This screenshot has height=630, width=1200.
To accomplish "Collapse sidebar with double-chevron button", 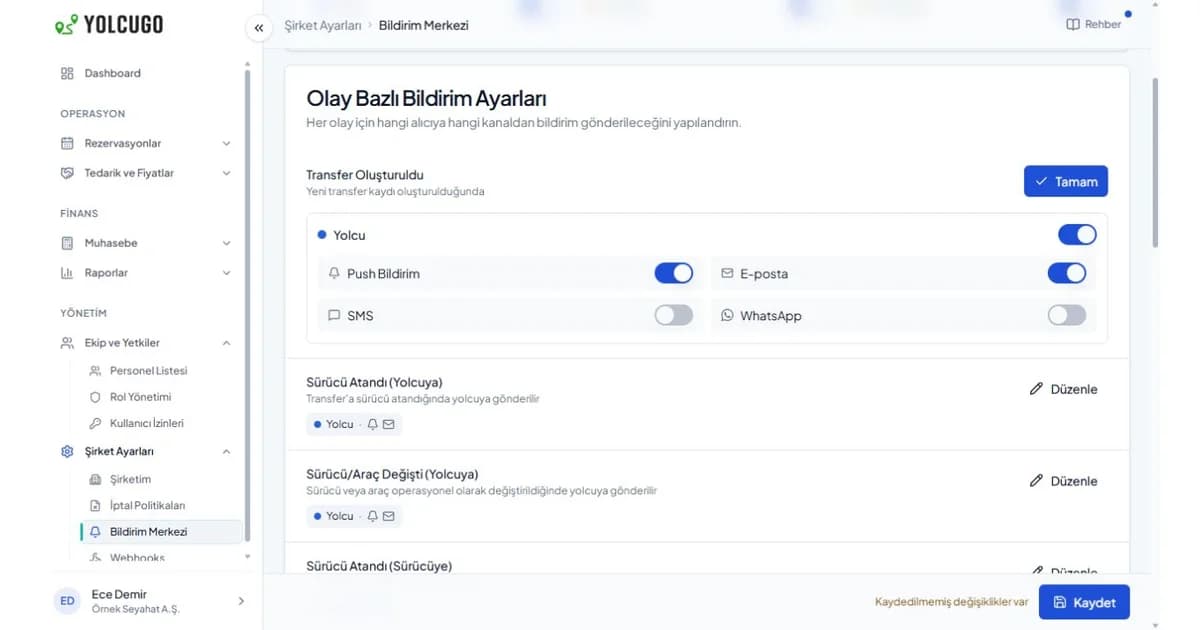I will tap(259, 28).
